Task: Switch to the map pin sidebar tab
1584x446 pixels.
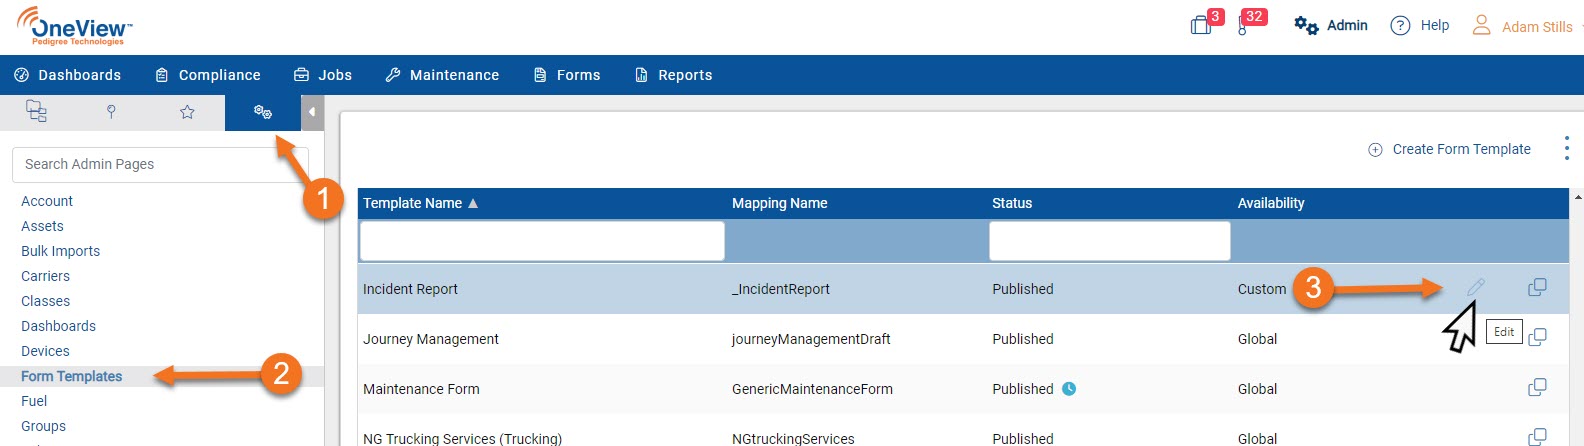Action: click(111, 112)
